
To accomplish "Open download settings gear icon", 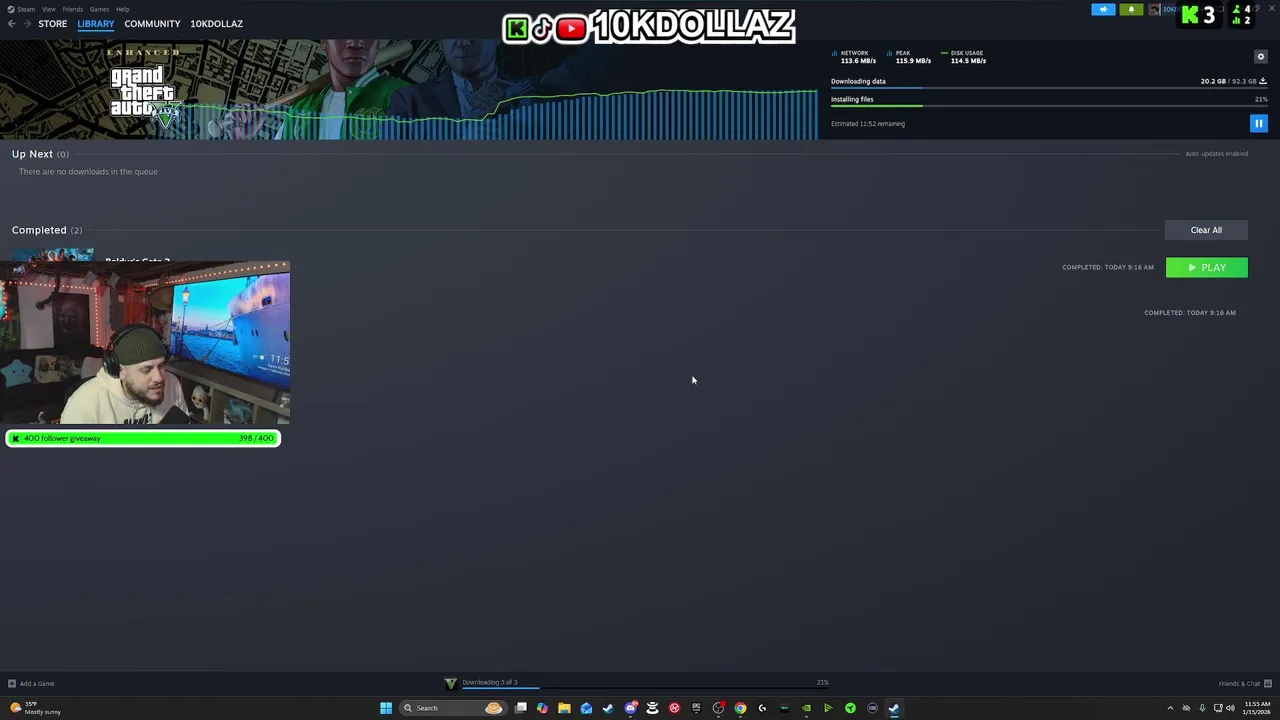I will [x=1260, y=56].
